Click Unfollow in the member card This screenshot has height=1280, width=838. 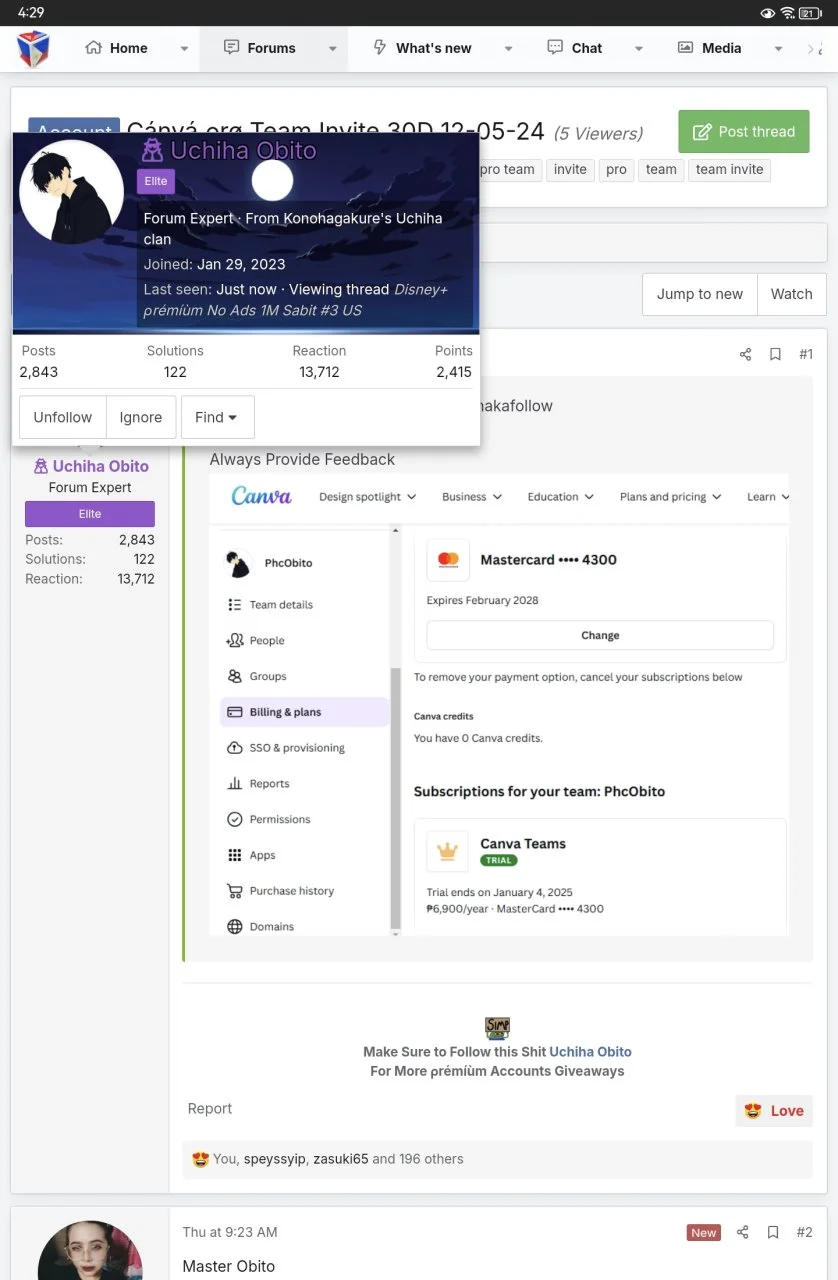63,417
